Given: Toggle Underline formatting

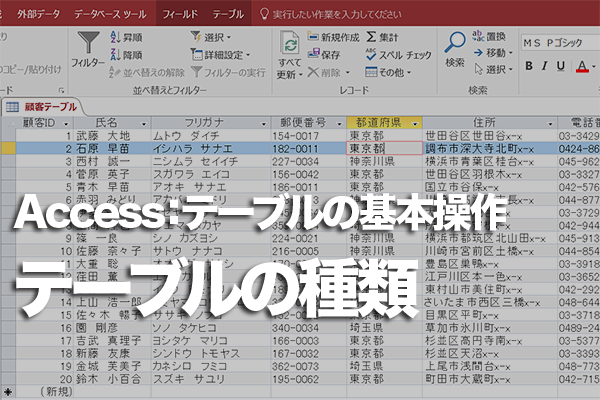Looking at the screenshot, I should coord(561,66).
